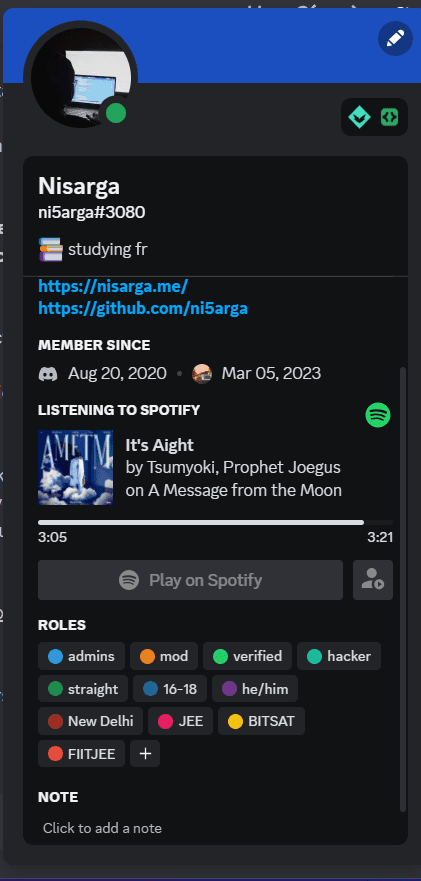The width and height of the screenshot is (421, 881).
Task: Click the BITSAT role yellow dot
Action: click(236, 721)
